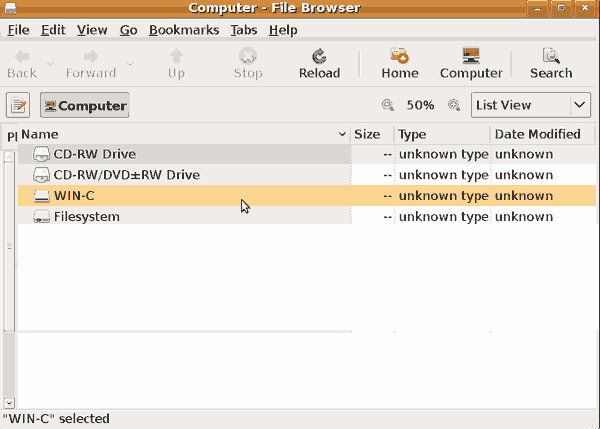Screen dimensions: 600x429
Task: Sort by the Type column header
Action: [x=442, y=134]
